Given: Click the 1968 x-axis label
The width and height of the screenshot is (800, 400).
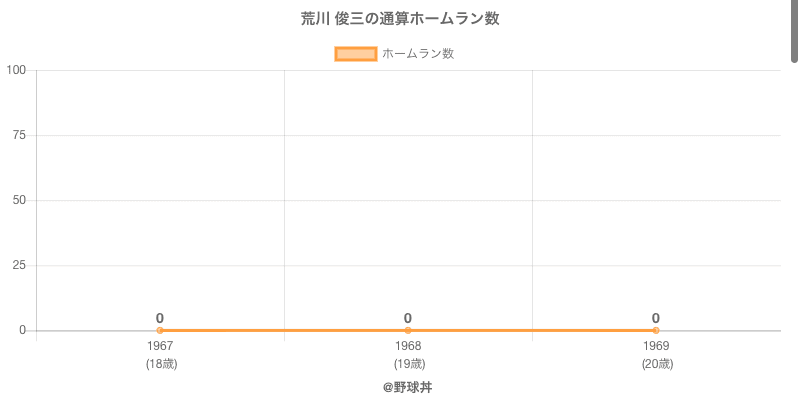Looking at the screenshot, I should (408, 346).
